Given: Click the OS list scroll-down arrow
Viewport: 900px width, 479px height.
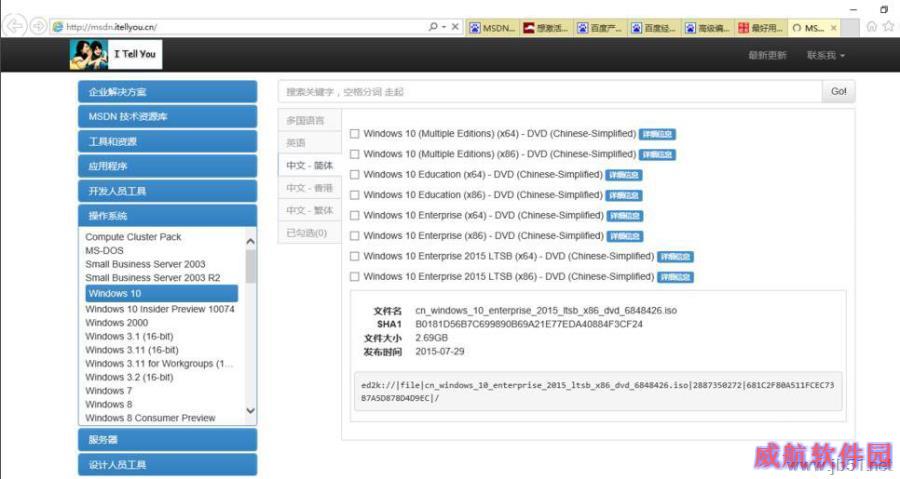Looking at the screenshot, I should coord(250,411).
